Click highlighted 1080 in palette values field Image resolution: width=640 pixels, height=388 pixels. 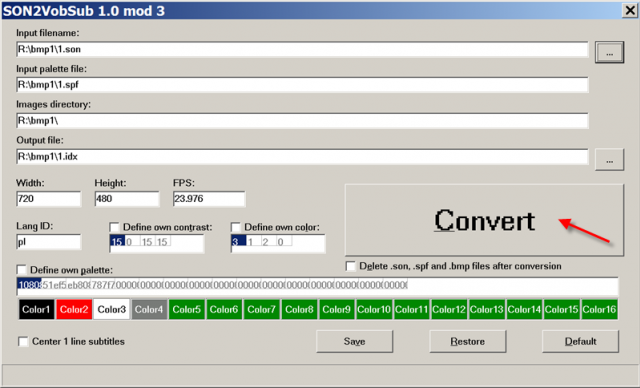point(29,284)
